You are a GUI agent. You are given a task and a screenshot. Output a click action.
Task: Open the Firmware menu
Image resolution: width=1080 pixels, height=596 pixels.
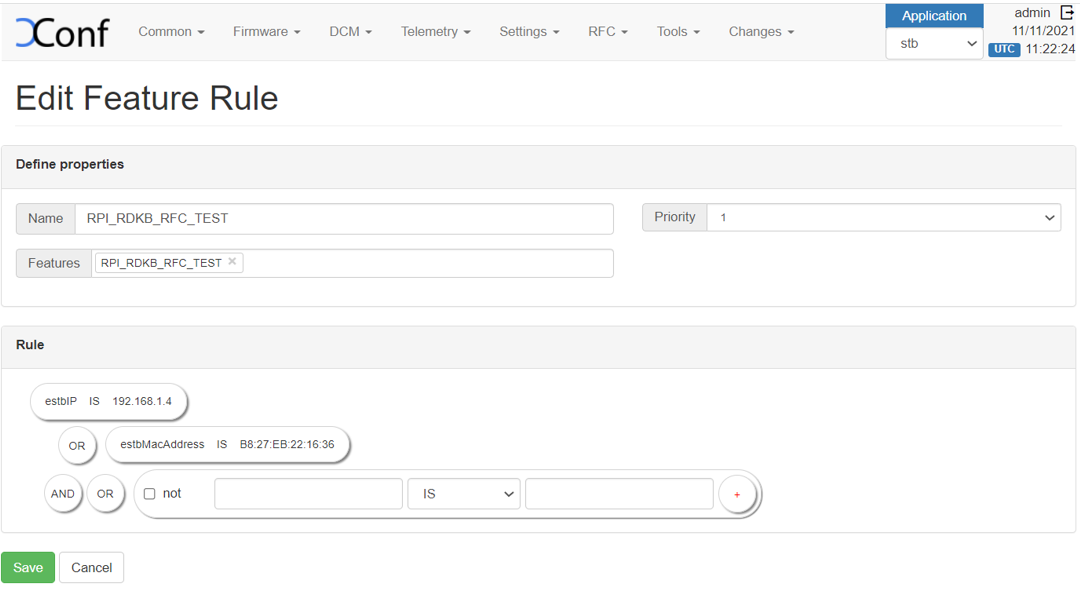tap(266, 32)
